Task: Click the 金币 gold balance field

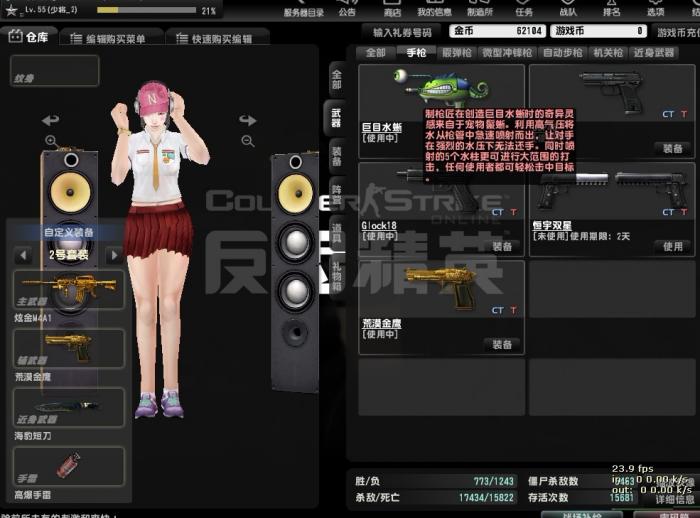Action: (x=498, y=31)
